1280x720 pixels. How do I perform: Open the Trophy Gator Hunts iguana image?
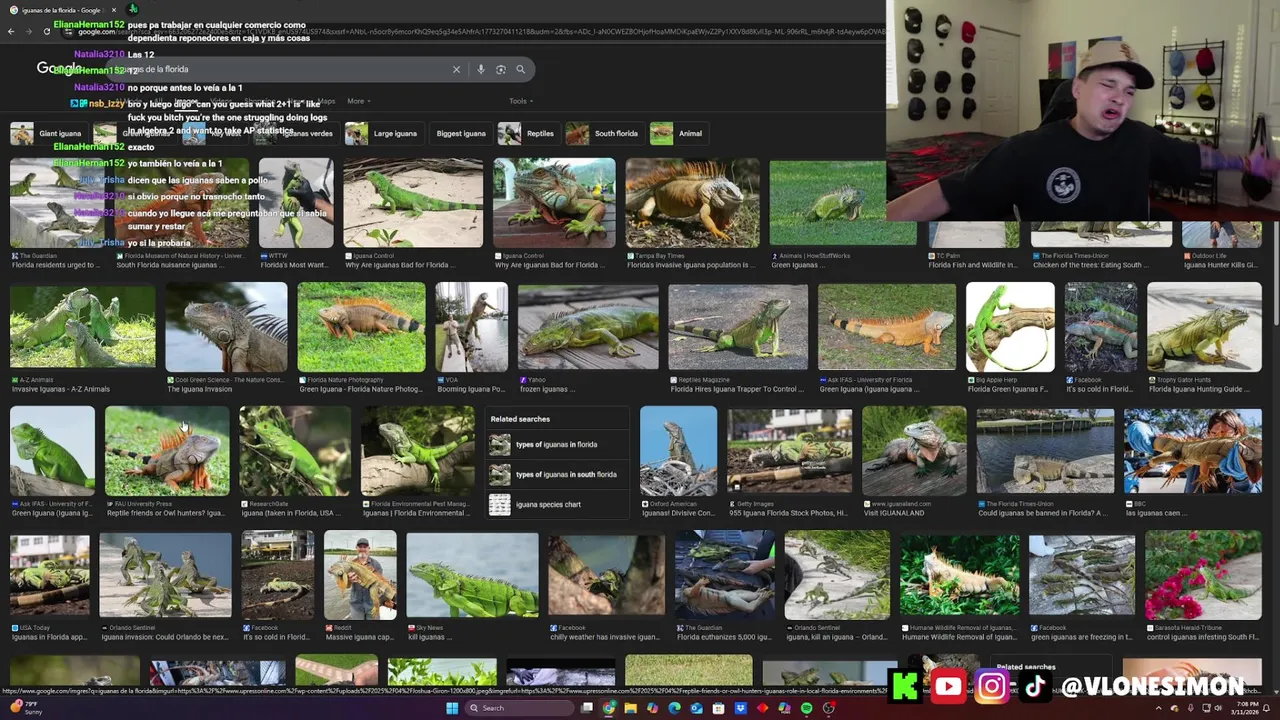click(x=1204, y=327)
